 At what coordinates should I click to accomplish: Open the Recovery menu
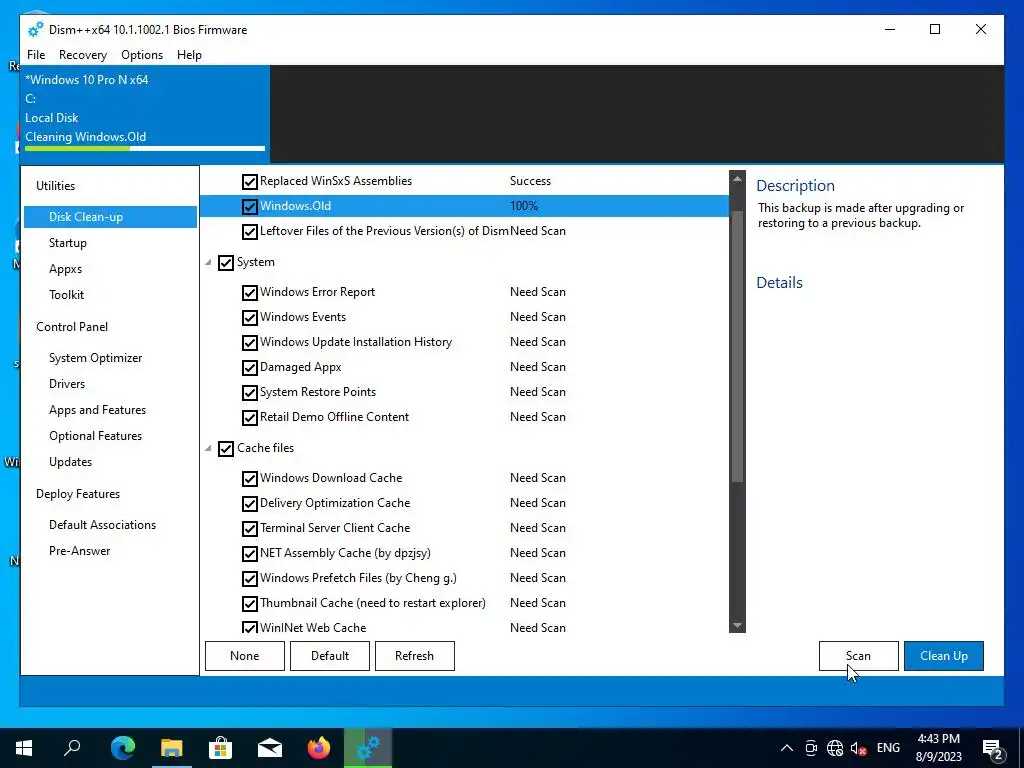[83, 55]
